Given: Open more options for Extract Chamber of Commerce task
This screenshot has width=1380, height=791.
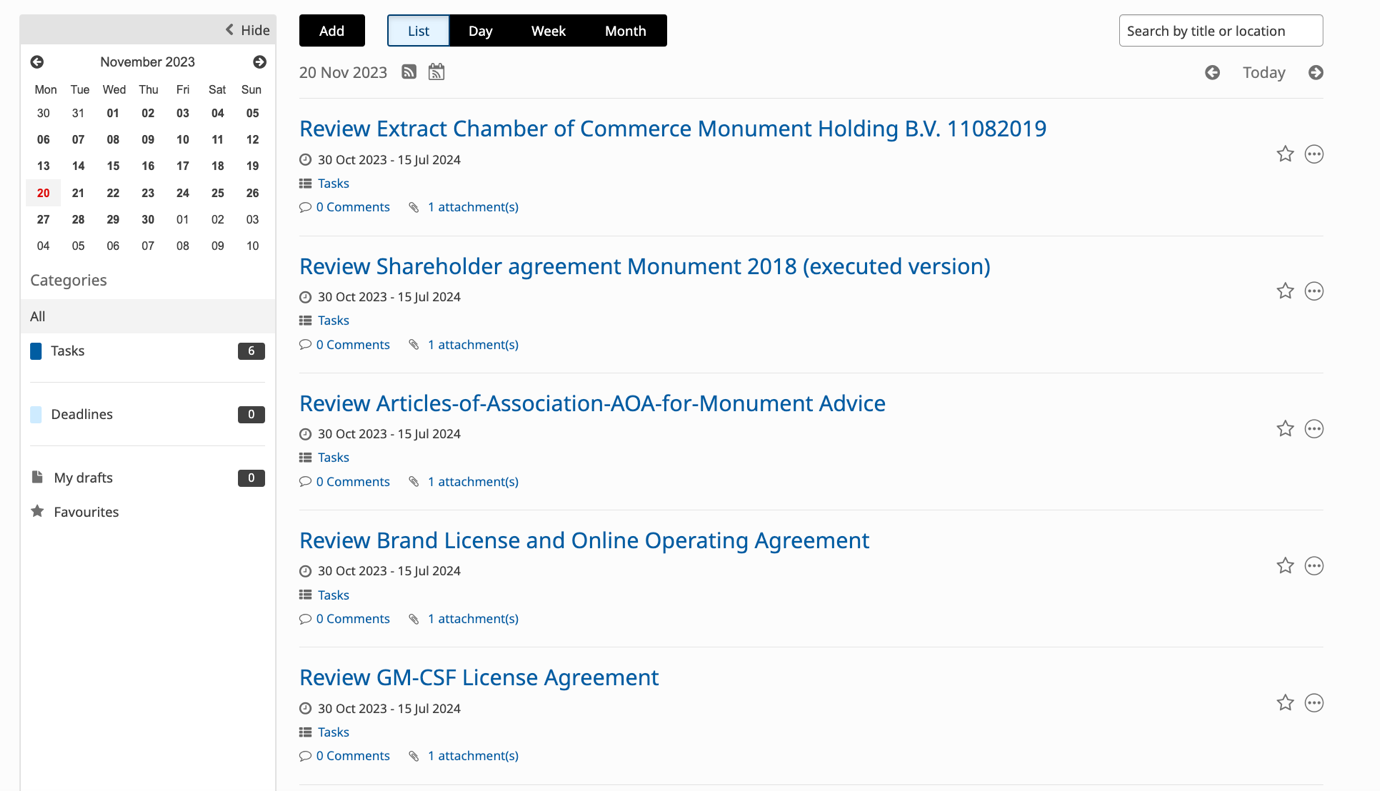Looking at the screenshot, I should coord(1314,154).
